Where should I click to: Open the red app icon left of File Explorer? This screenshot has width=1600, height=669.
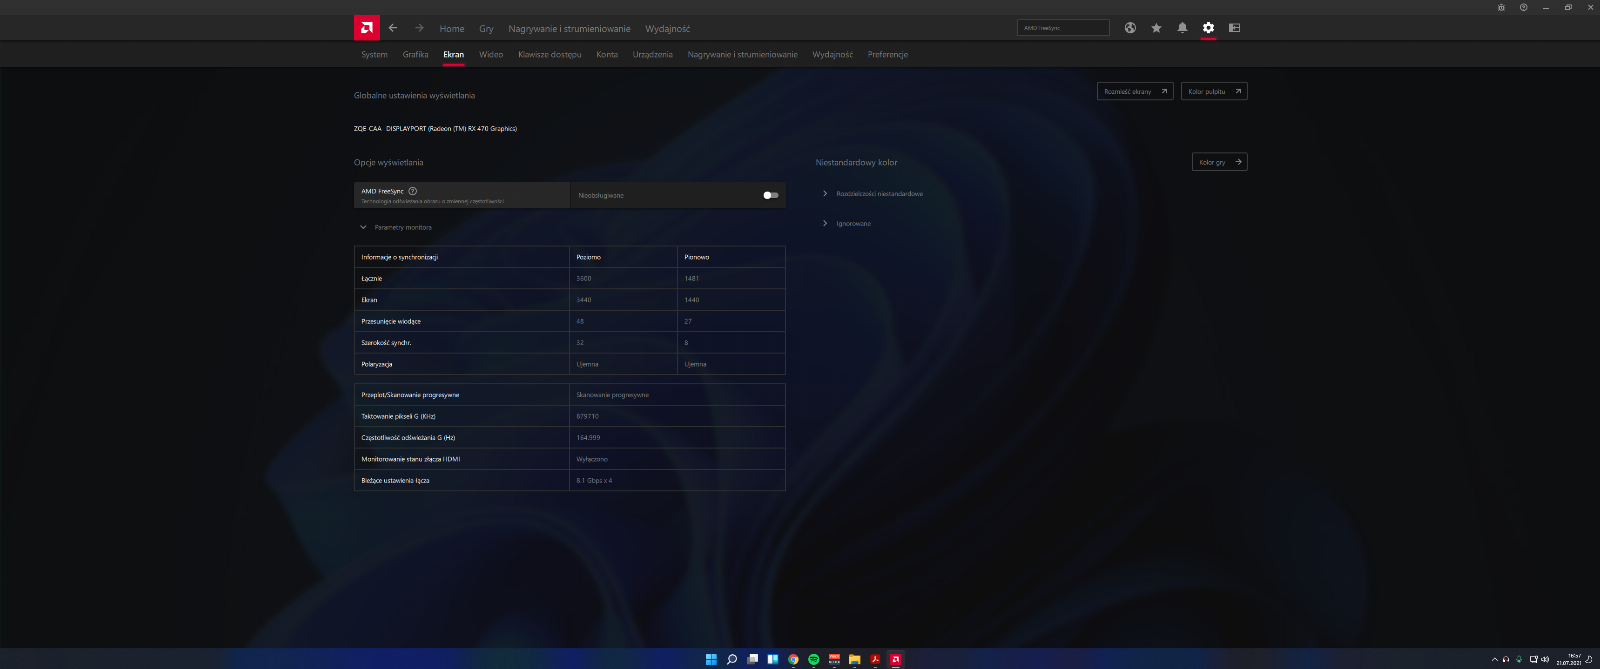point(834,659)
